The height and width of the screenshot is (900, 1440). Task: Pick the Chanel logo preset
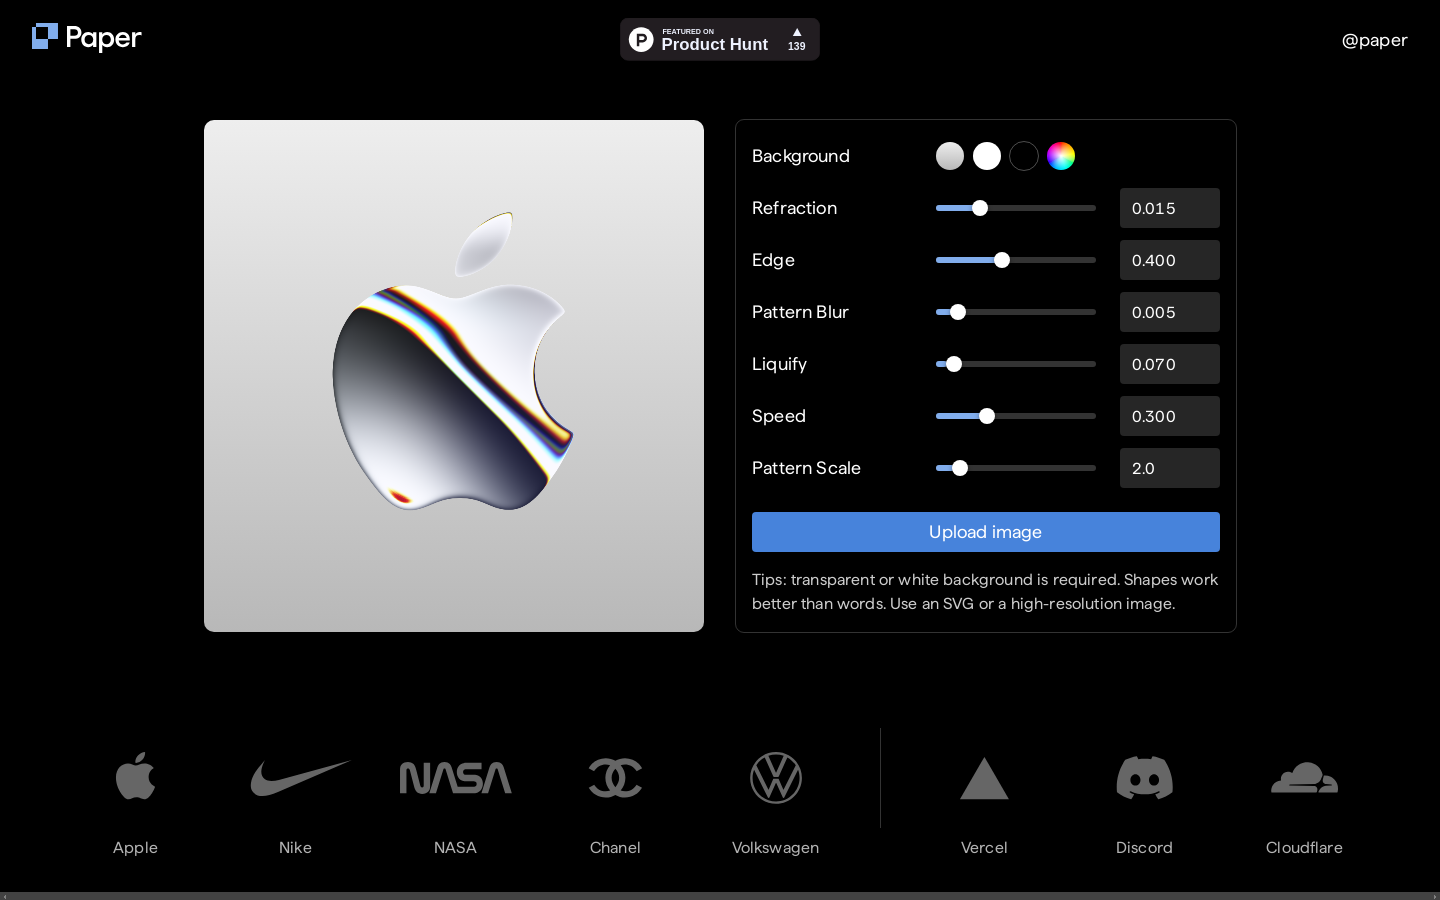pyautogui.click(x=615, y=778)
